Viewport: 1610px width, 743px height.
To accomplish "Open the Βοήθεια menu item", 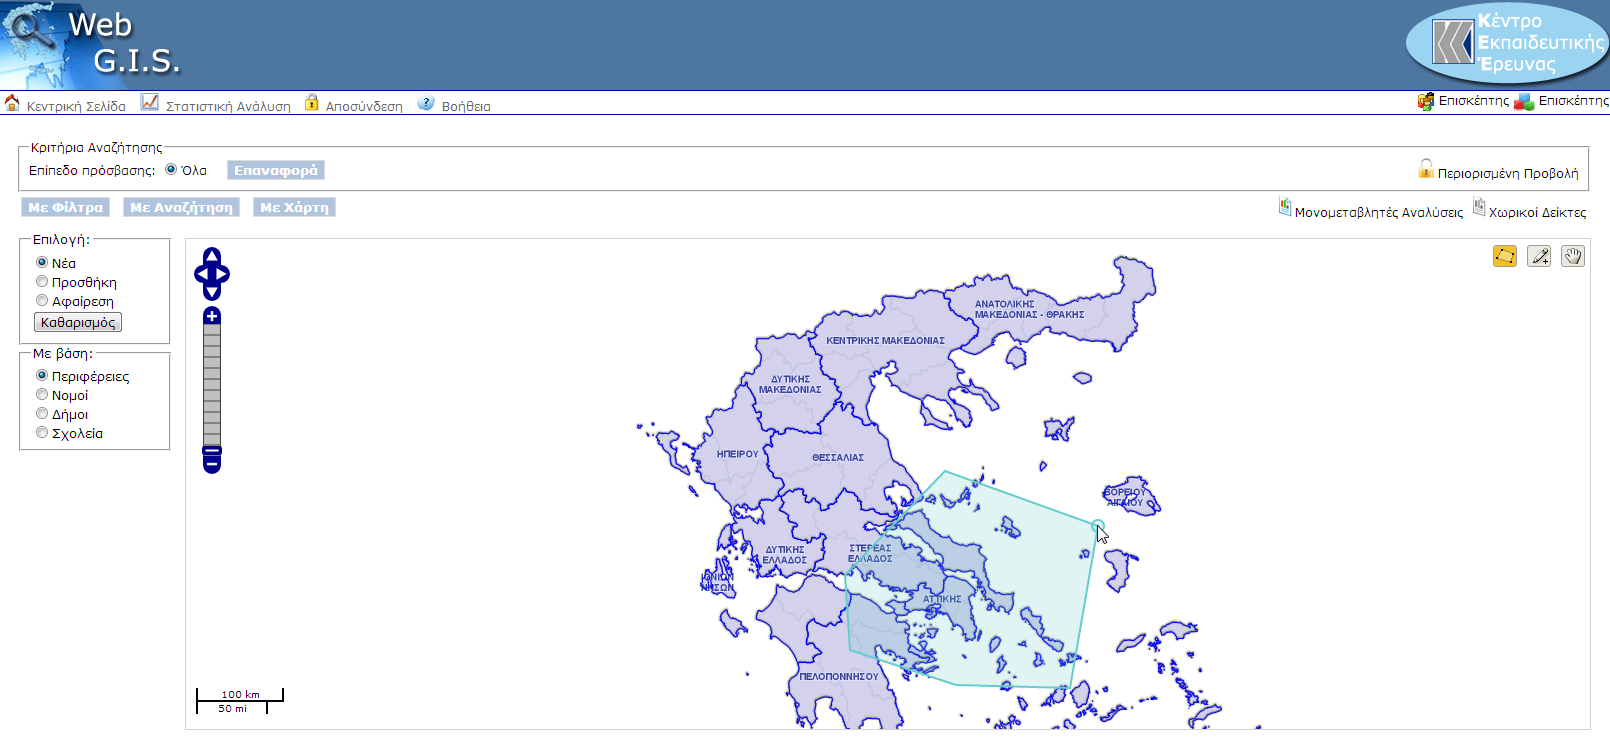I will 466,106.
